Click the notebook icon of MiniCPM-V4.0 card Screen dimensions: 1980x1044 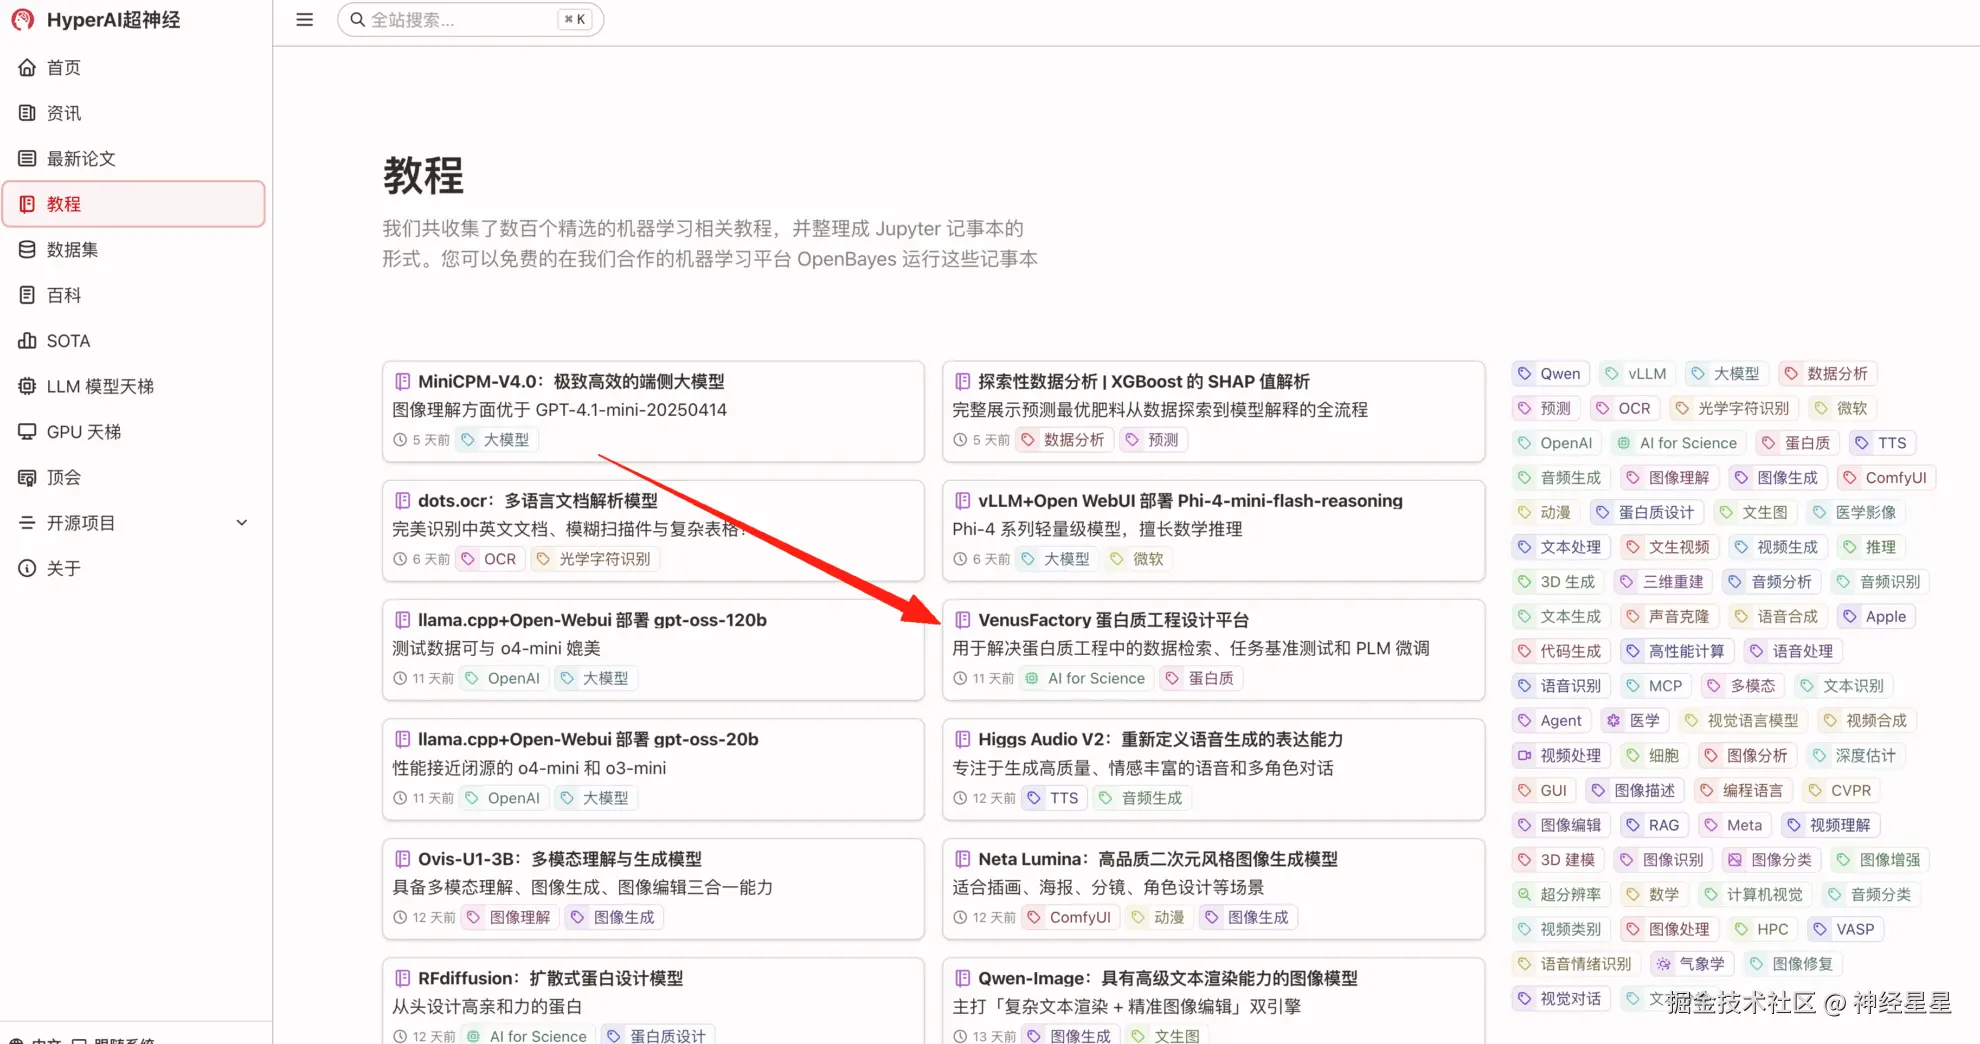click(x=402, y=382)
